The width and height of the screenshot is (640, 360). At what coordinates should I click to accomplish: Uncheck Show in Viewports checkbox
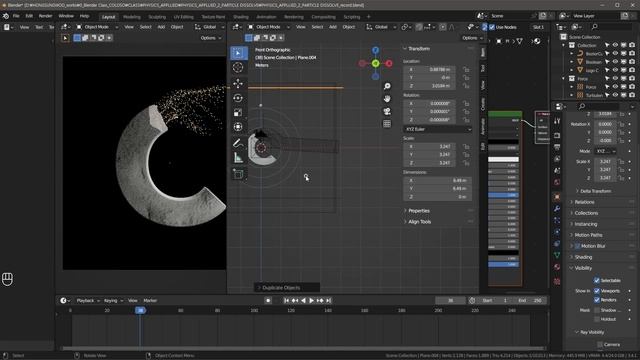(597, 291)
